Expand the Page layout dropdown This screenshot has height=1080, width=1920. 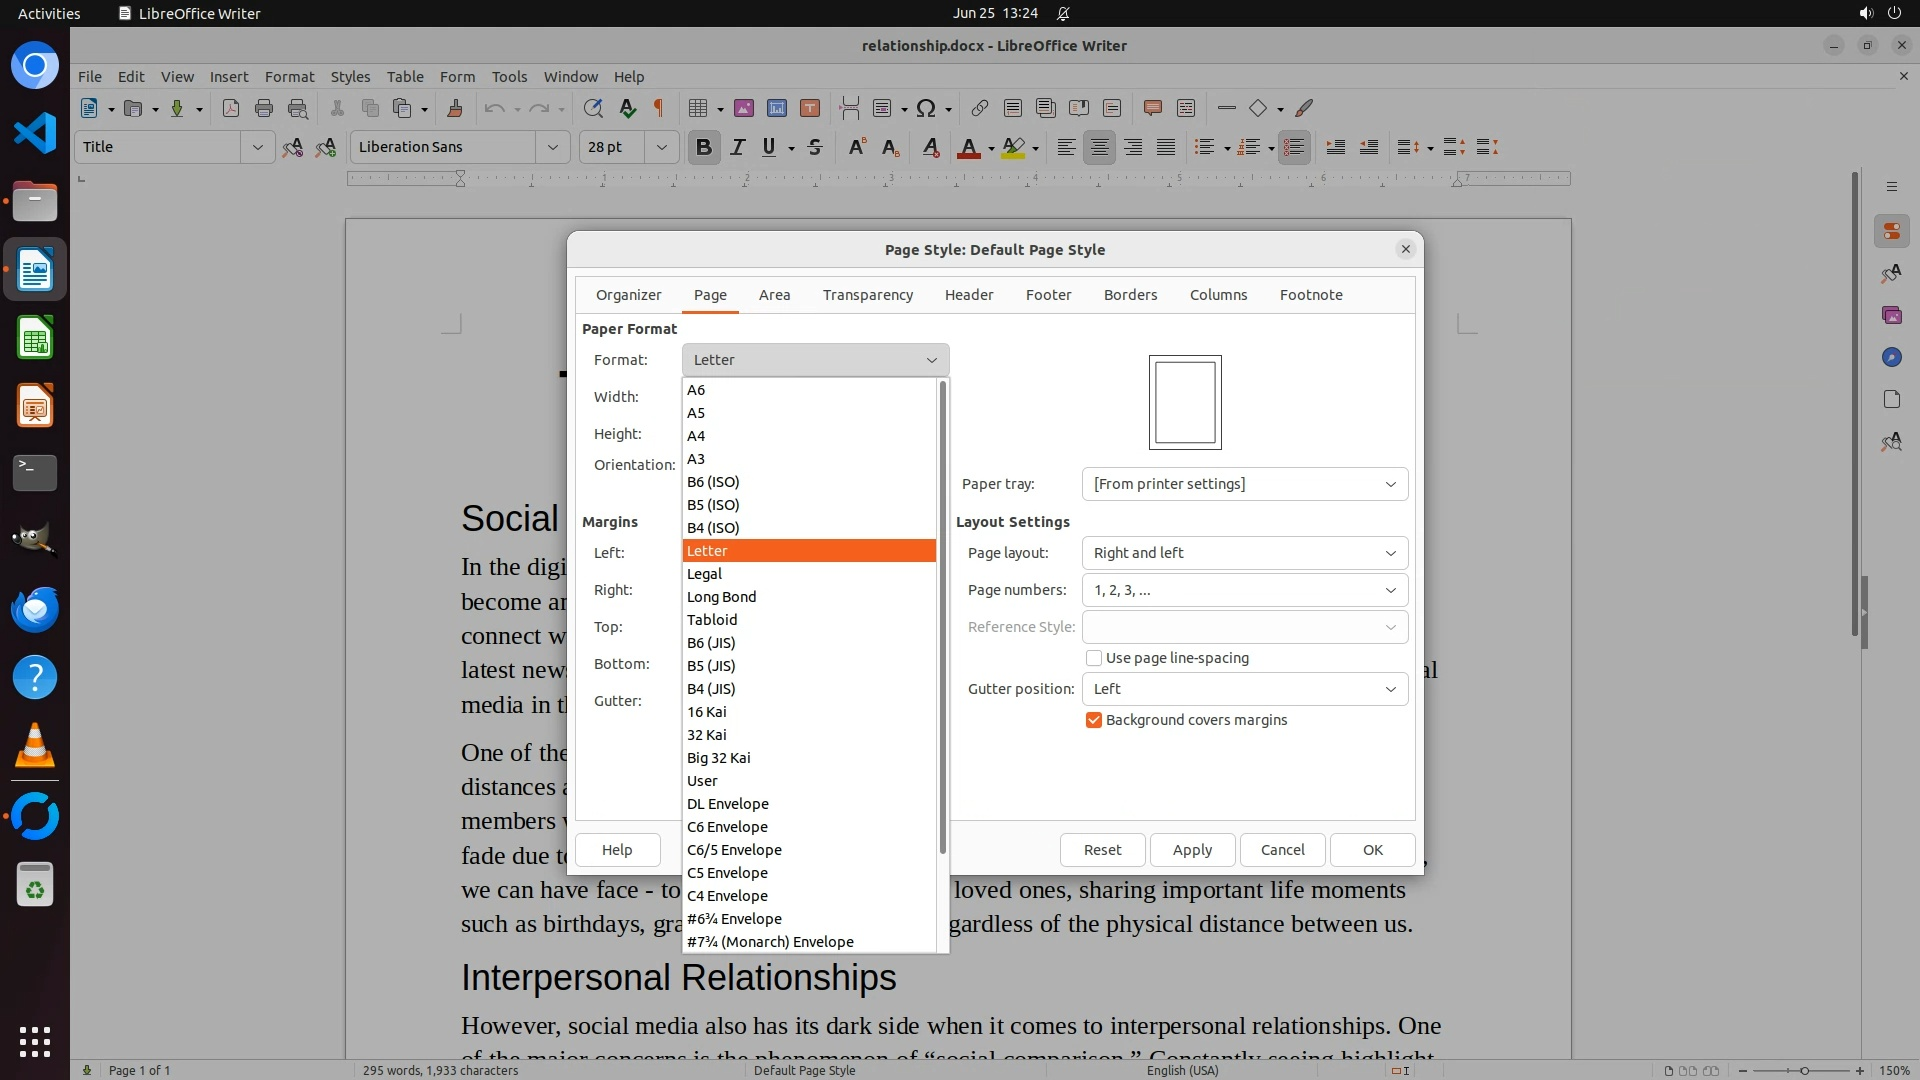click(1244, 553)
